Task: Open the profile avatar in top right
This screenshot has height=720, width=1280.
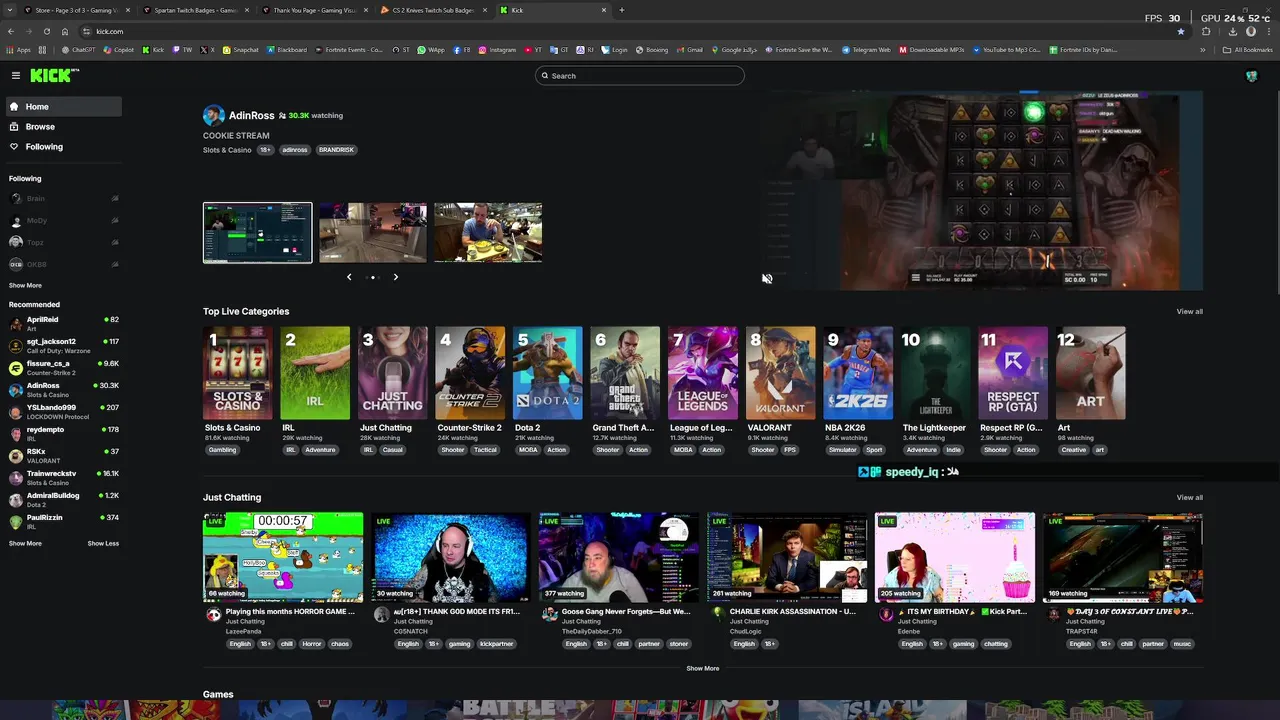Action: click(x=1251, y=76)
